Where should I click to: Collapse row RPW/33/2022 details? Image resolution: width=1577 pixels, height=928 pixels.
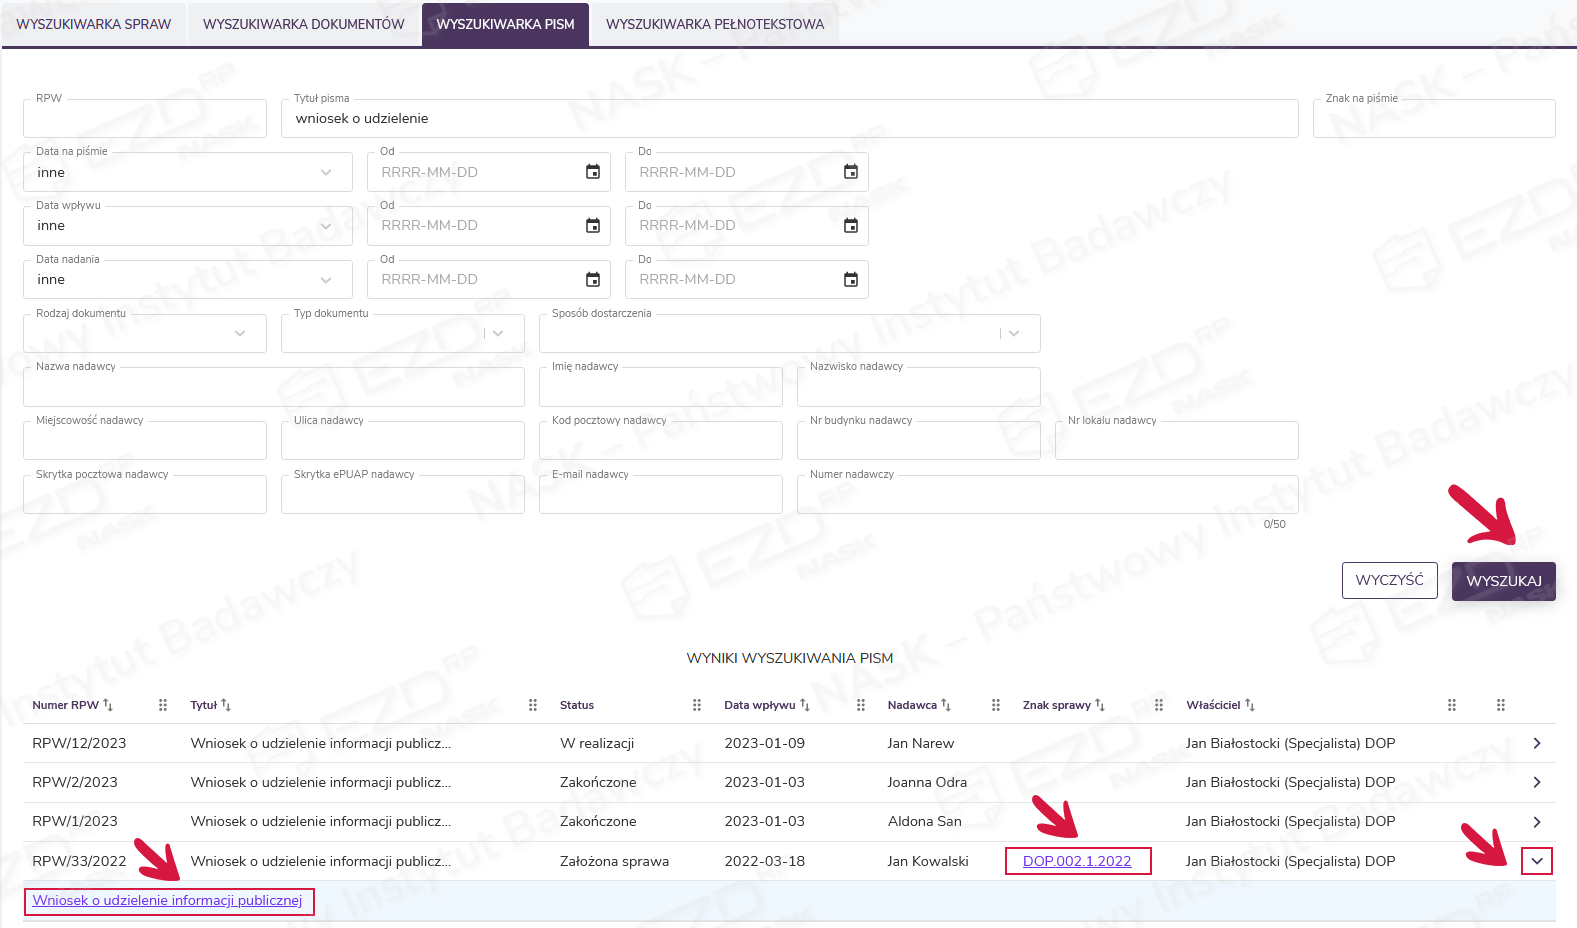pyautogui.click(x=1536, y=861)
